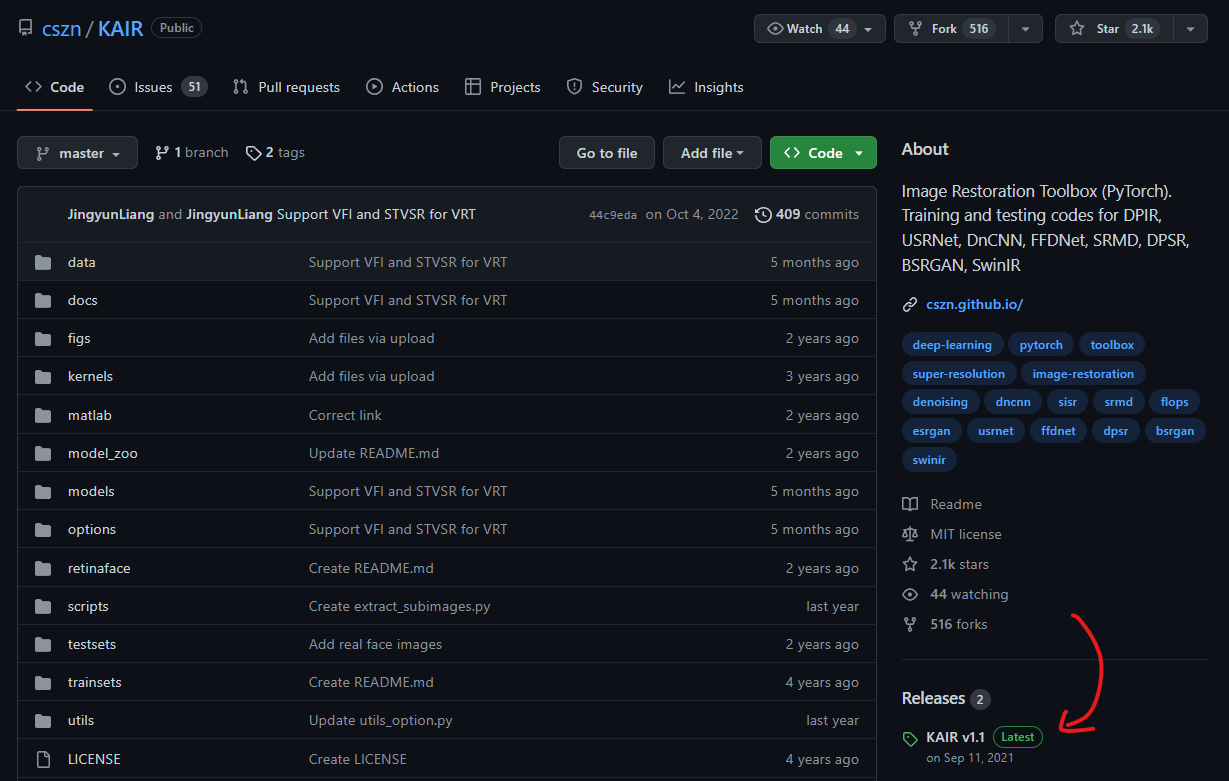Click the commit history clock icon
Screen dimensions: 1229x781
(763, 214)
